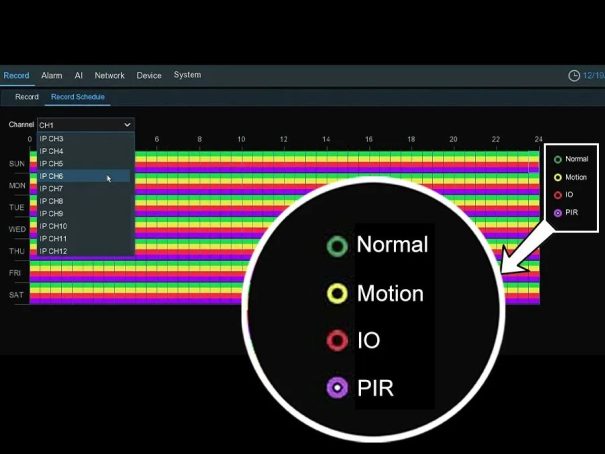Screen dimensions: 605x454
Task: Select the IO recording type radio button
Action: click(x=558, y=195)
